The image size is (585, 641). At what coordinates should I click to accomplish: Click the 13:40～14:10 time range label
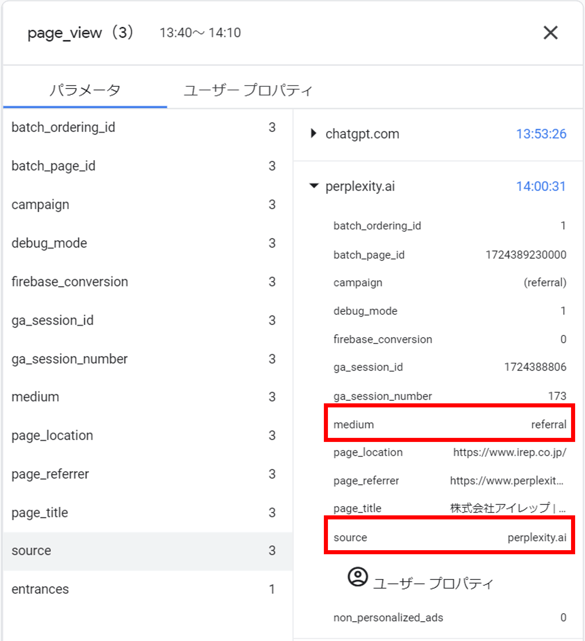point(200,33)
